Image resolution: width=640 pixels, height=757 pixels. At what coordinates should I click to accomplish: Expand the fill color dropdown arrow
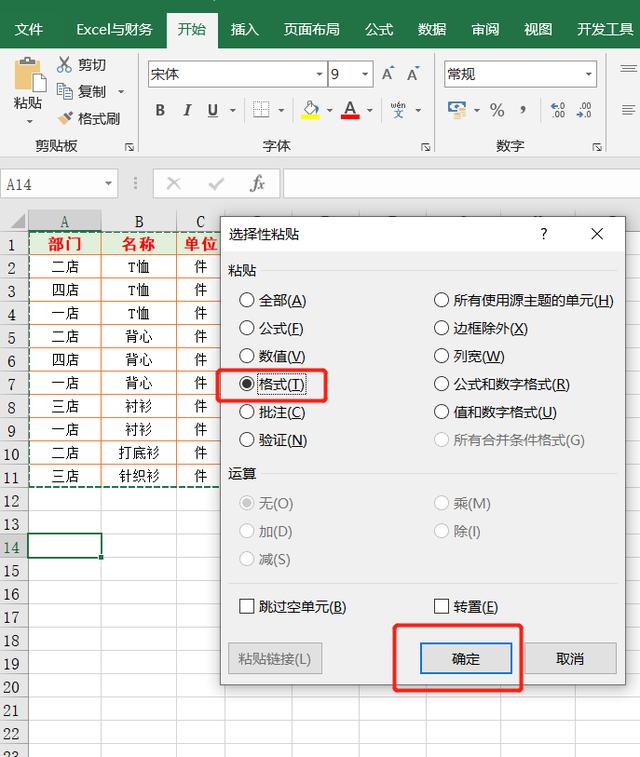(x=329, y=111)
